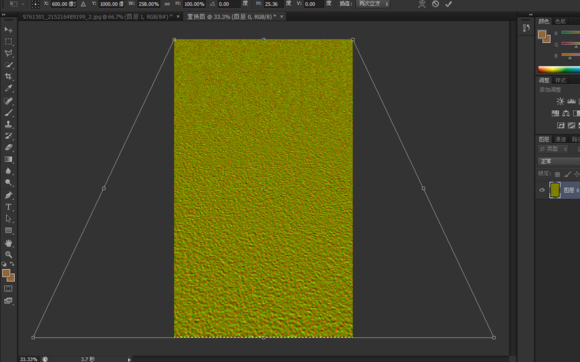This screenshot has height=362, width=580.
Task: Switch to the Channels panel tab
Action: click(x=560, y=139)
